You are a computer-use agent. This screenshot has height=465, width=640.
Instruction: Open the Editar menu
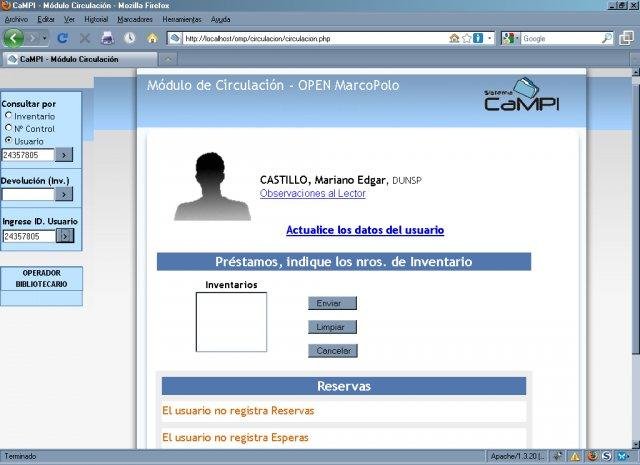coord(46,19)
